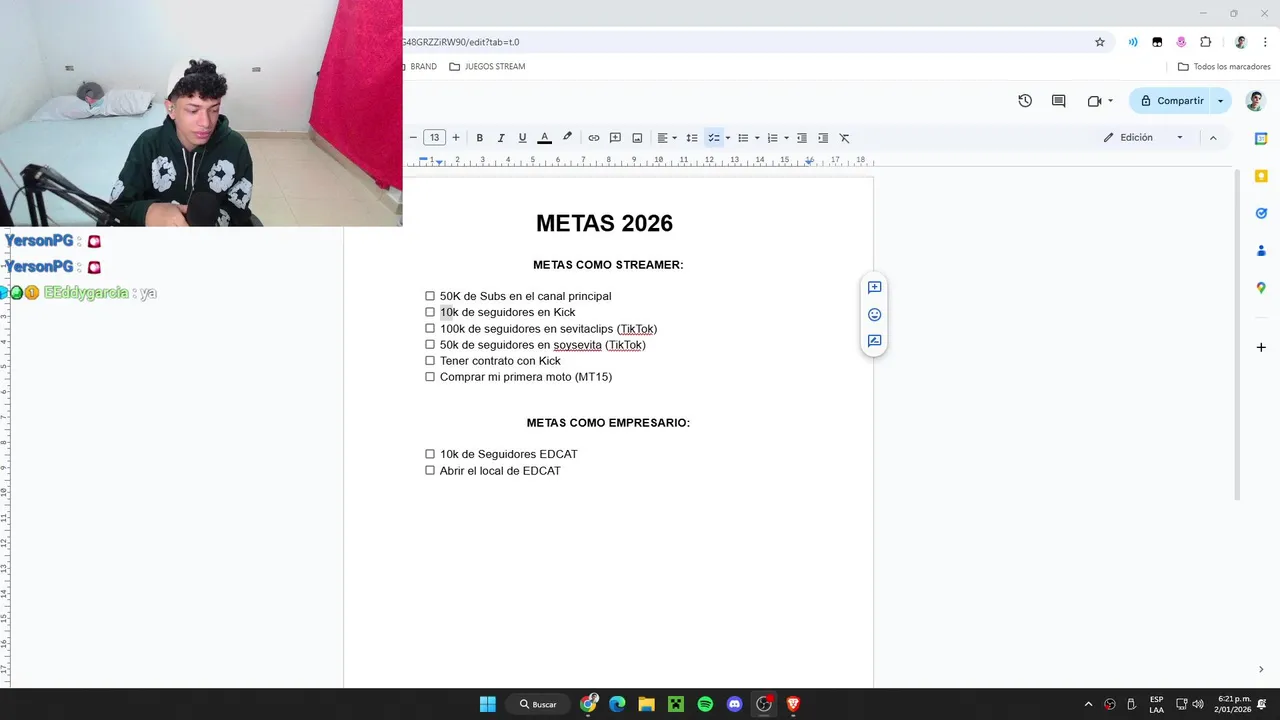
Task: Check '50K de Subs en el canal principal'
Action: click(430, 296)
